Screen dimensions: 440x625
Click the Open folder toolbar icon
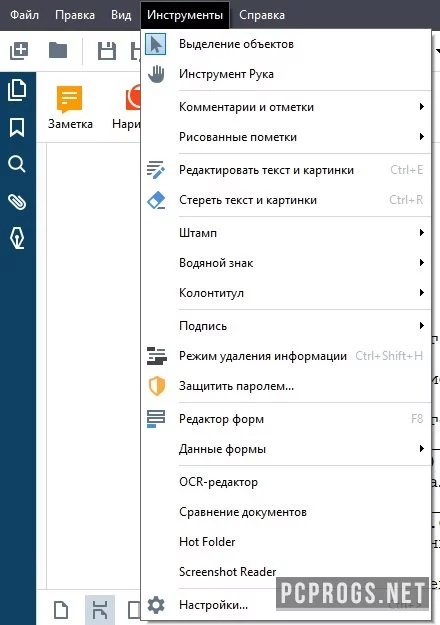58,51
